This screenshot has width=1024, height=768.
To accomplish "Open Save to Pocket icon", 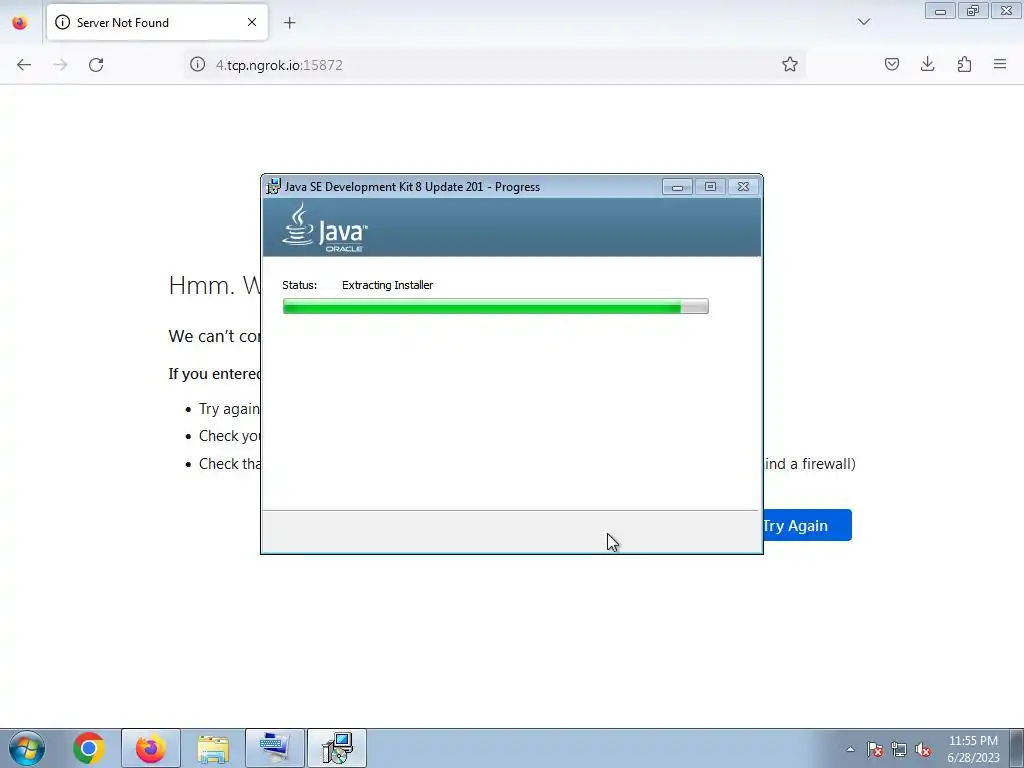I will (891, 64).
